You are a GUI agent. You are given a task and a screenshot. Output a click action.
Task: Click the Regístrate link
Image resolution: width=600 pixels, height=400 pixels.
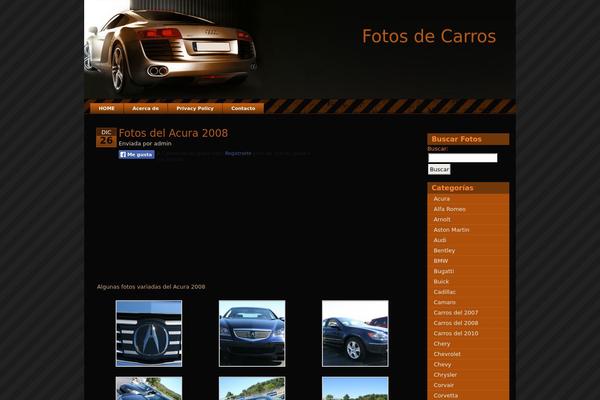[x=238, y=153]
